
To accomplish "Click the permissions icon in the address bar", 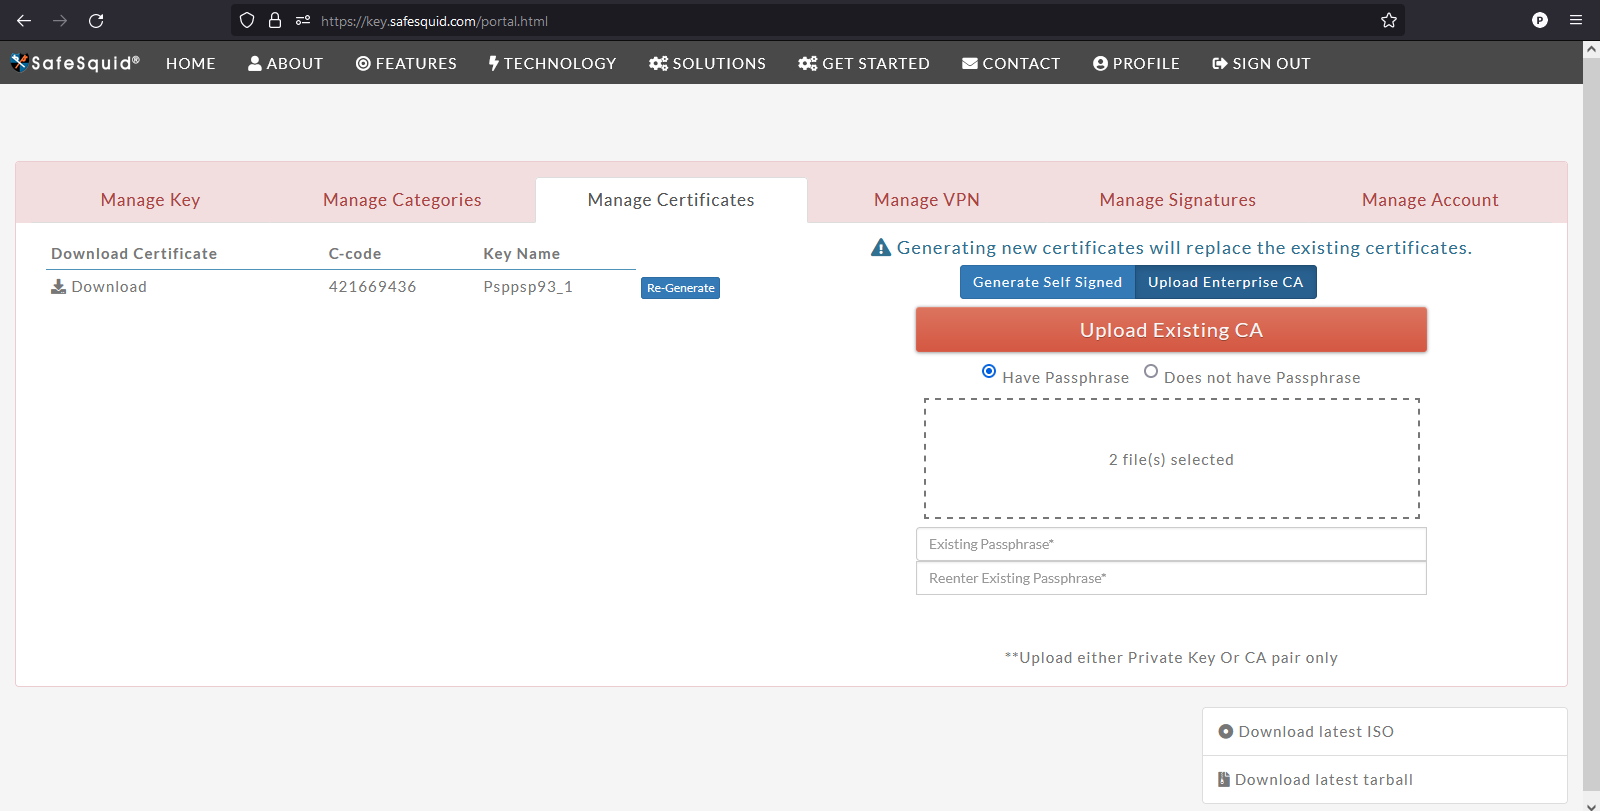I will pos(303,20).
